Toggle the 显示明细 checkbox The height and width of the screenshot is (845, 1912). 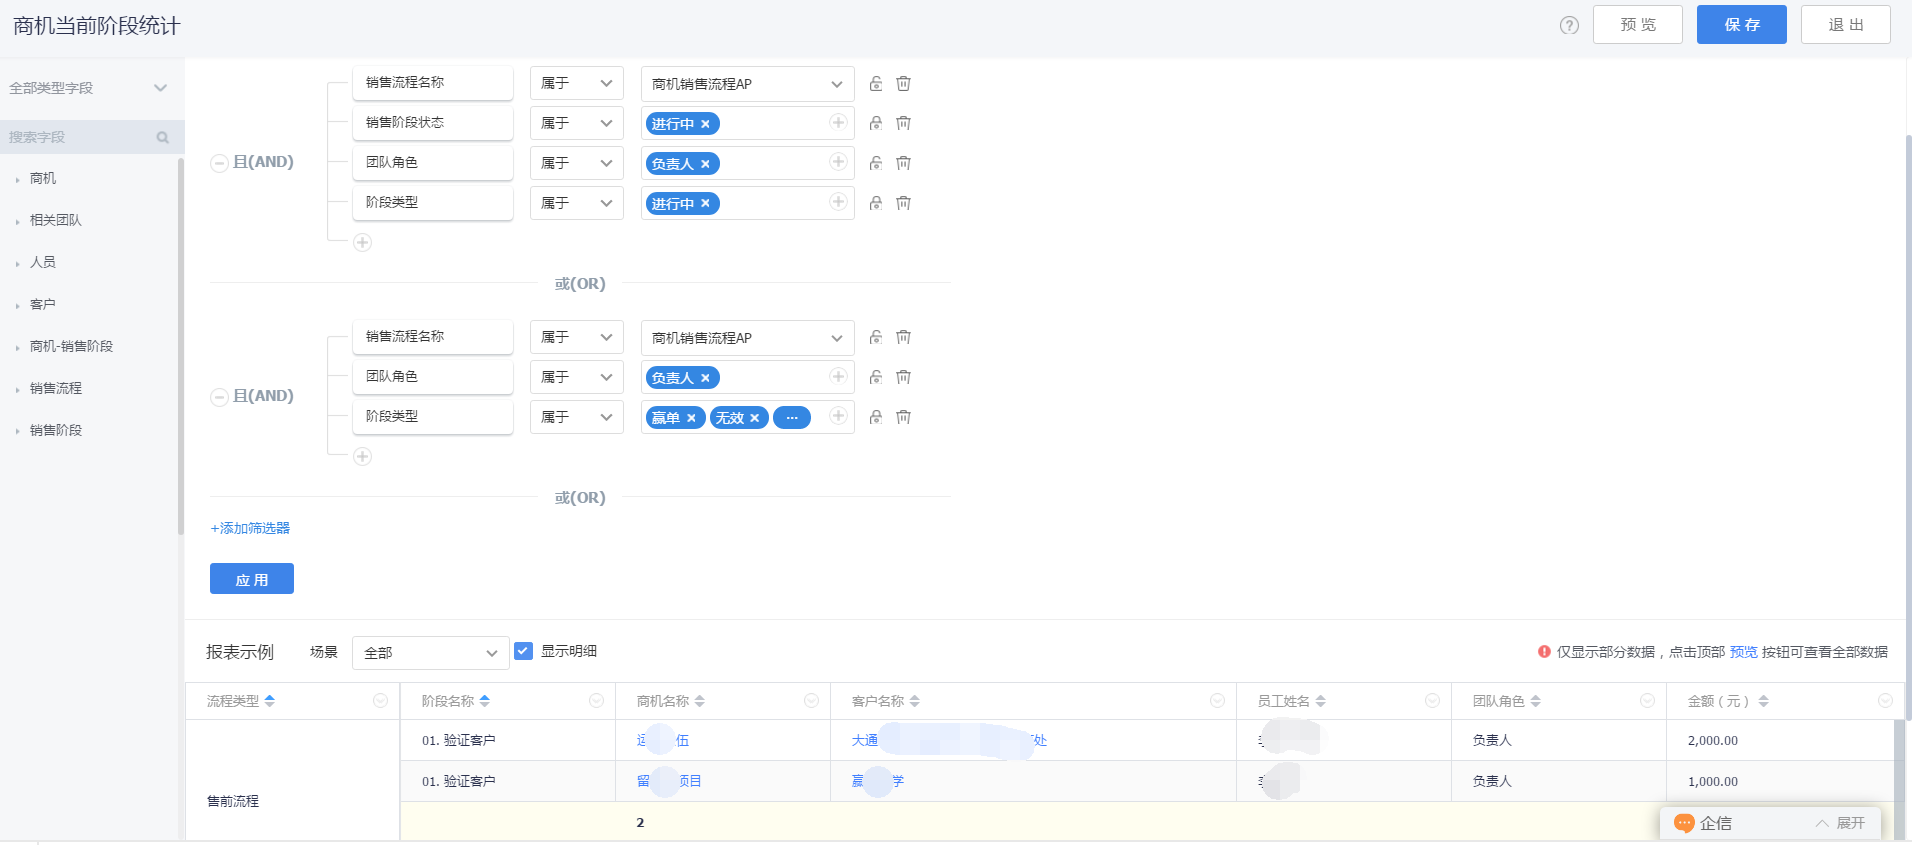(523, 651)
